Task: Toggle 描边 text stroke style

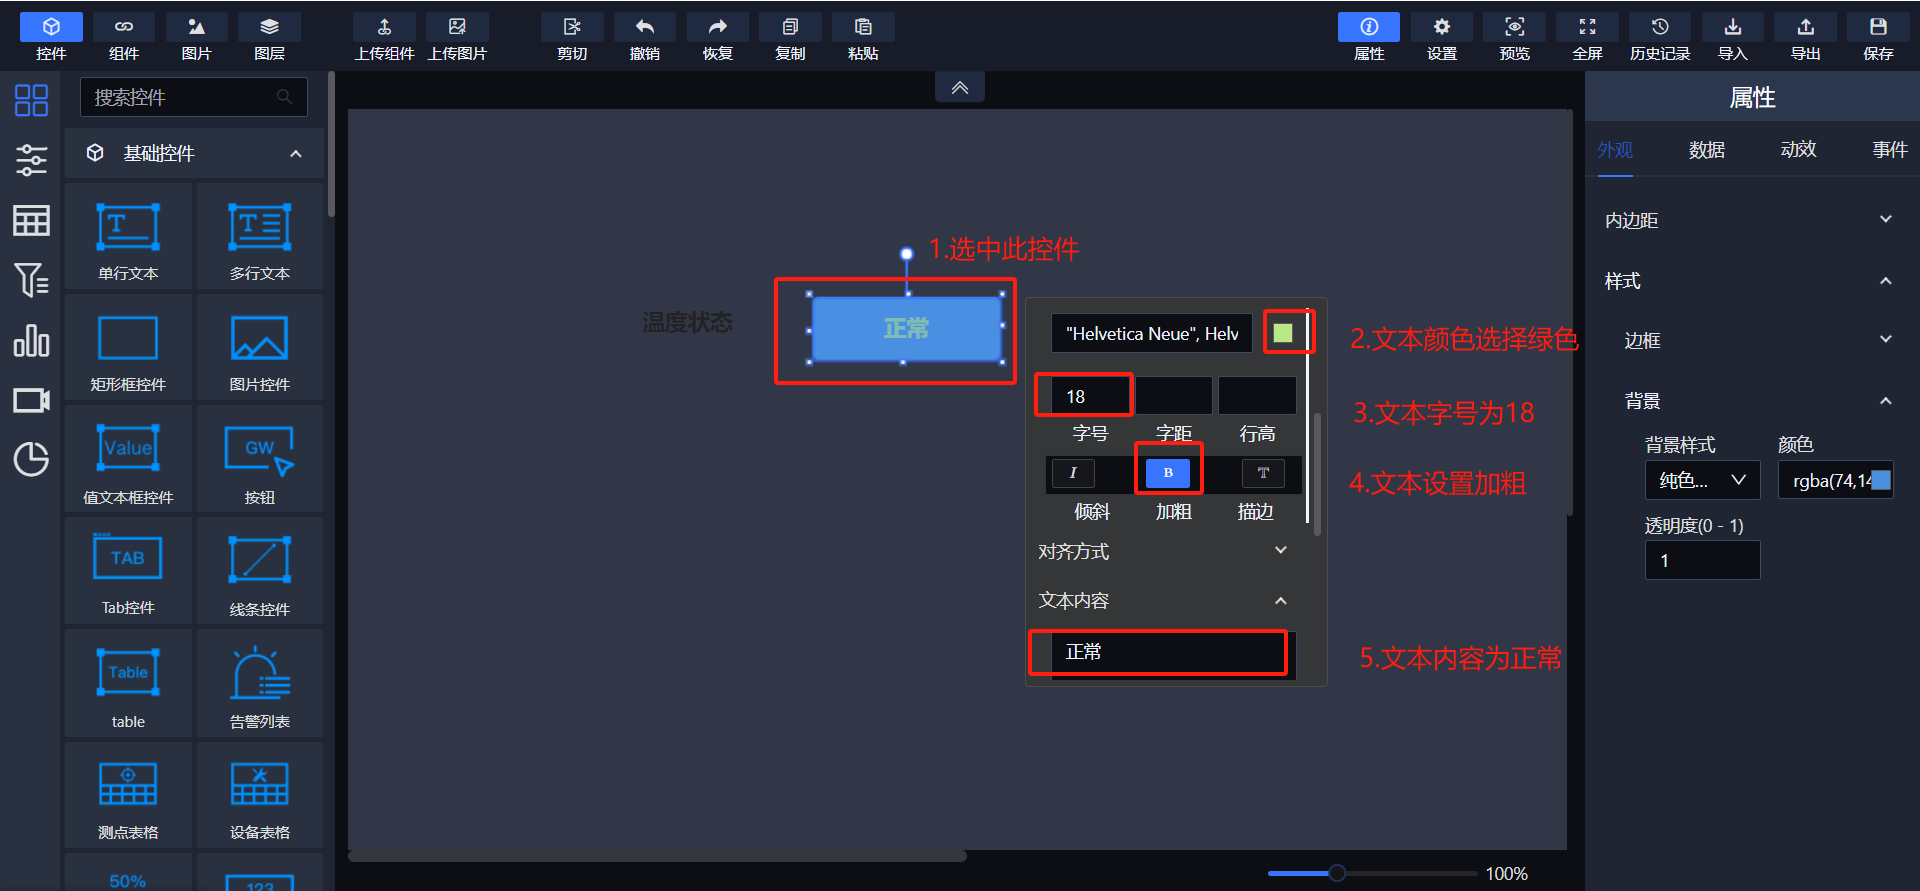Action: point(1263,473)
